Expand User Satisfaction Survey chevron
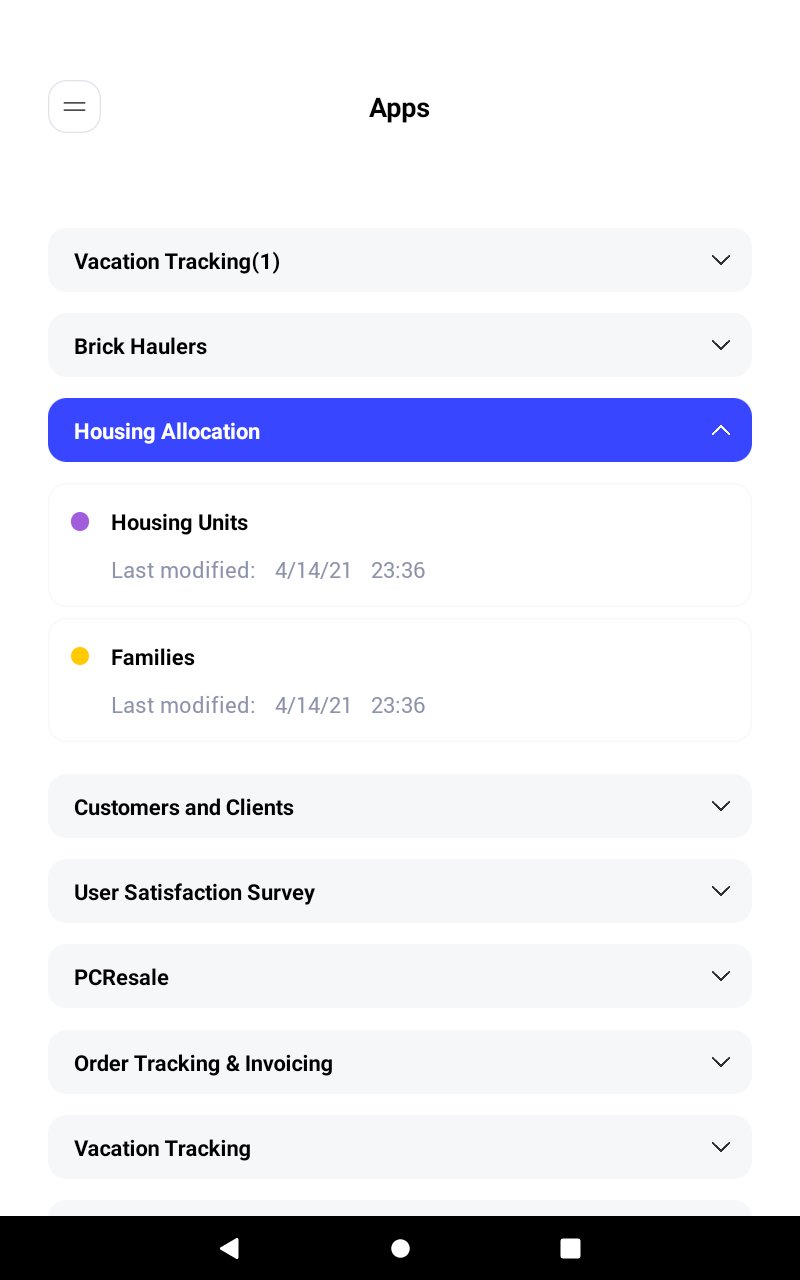 [x=720, y=891]
